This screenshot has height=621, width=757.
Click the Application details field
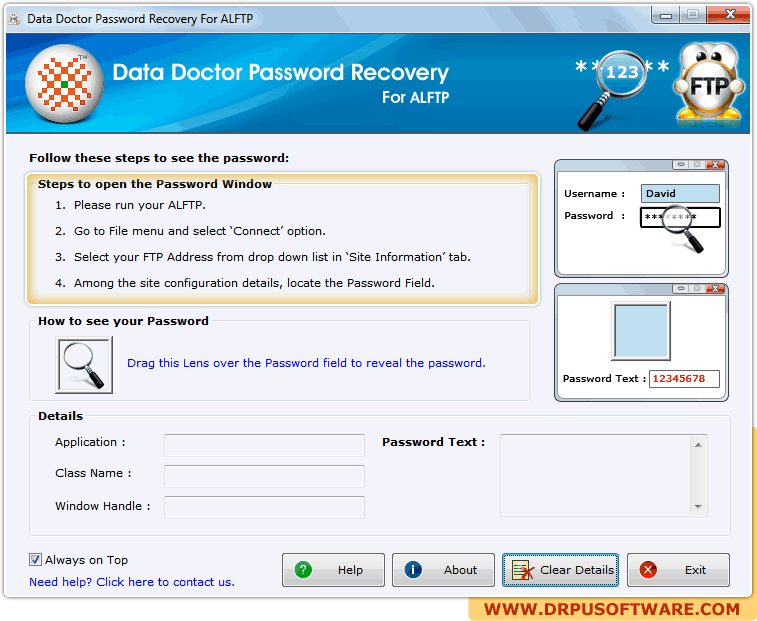click(264, 445)
